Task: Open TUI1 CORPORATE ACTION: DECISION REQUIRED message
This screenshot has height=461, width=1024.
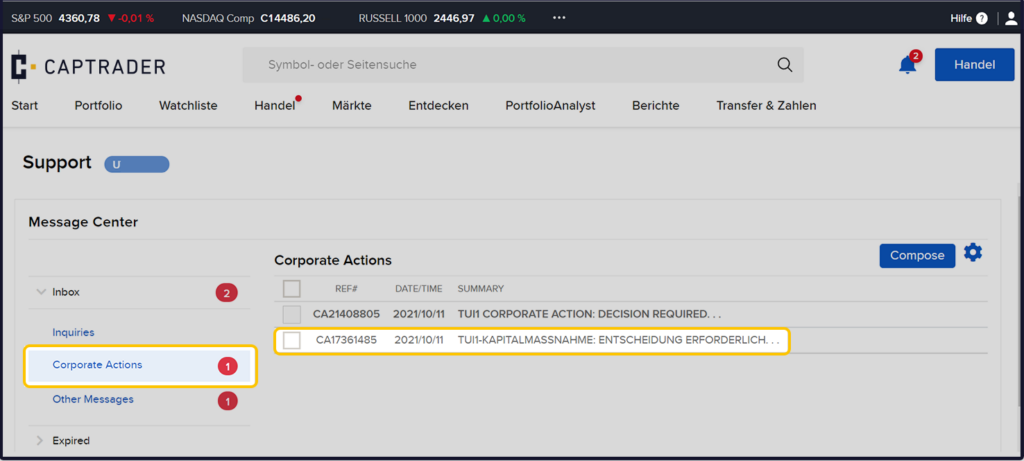Action: tap(589, 314)
